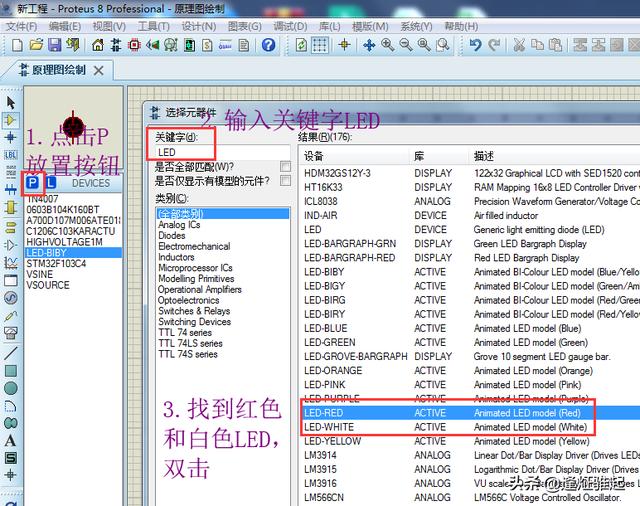Click the P pick devices button

tap(33, 182)
